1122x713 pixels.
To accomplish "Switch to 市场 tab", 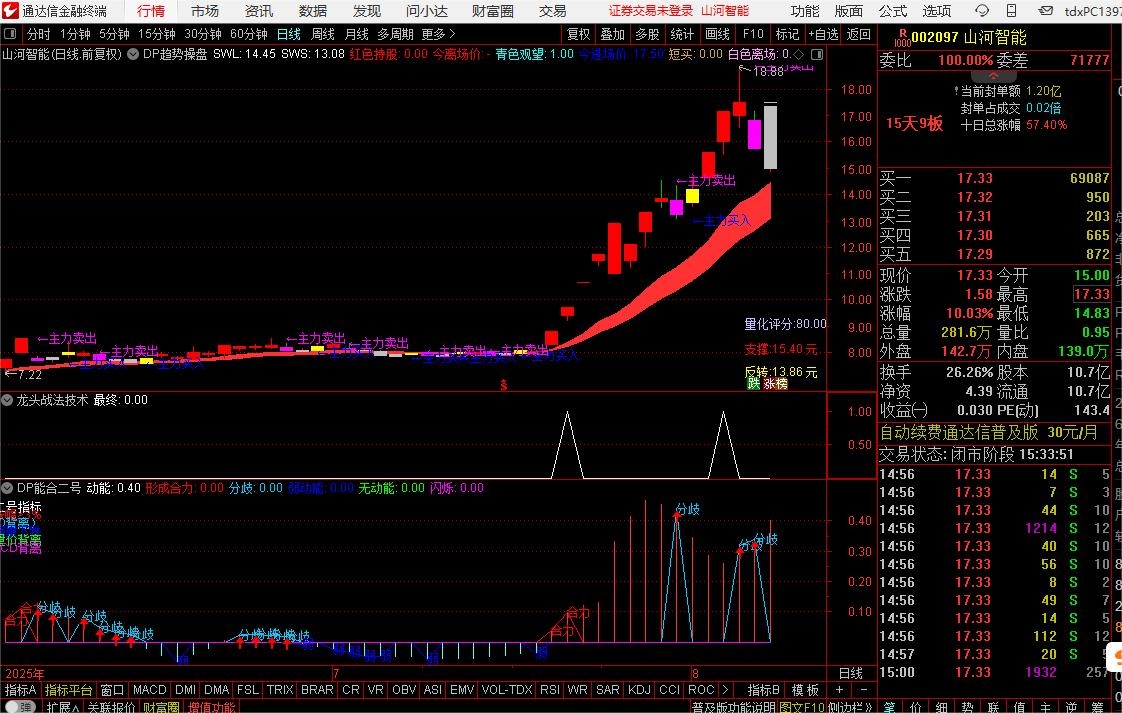I will click(x=205, y=11).
